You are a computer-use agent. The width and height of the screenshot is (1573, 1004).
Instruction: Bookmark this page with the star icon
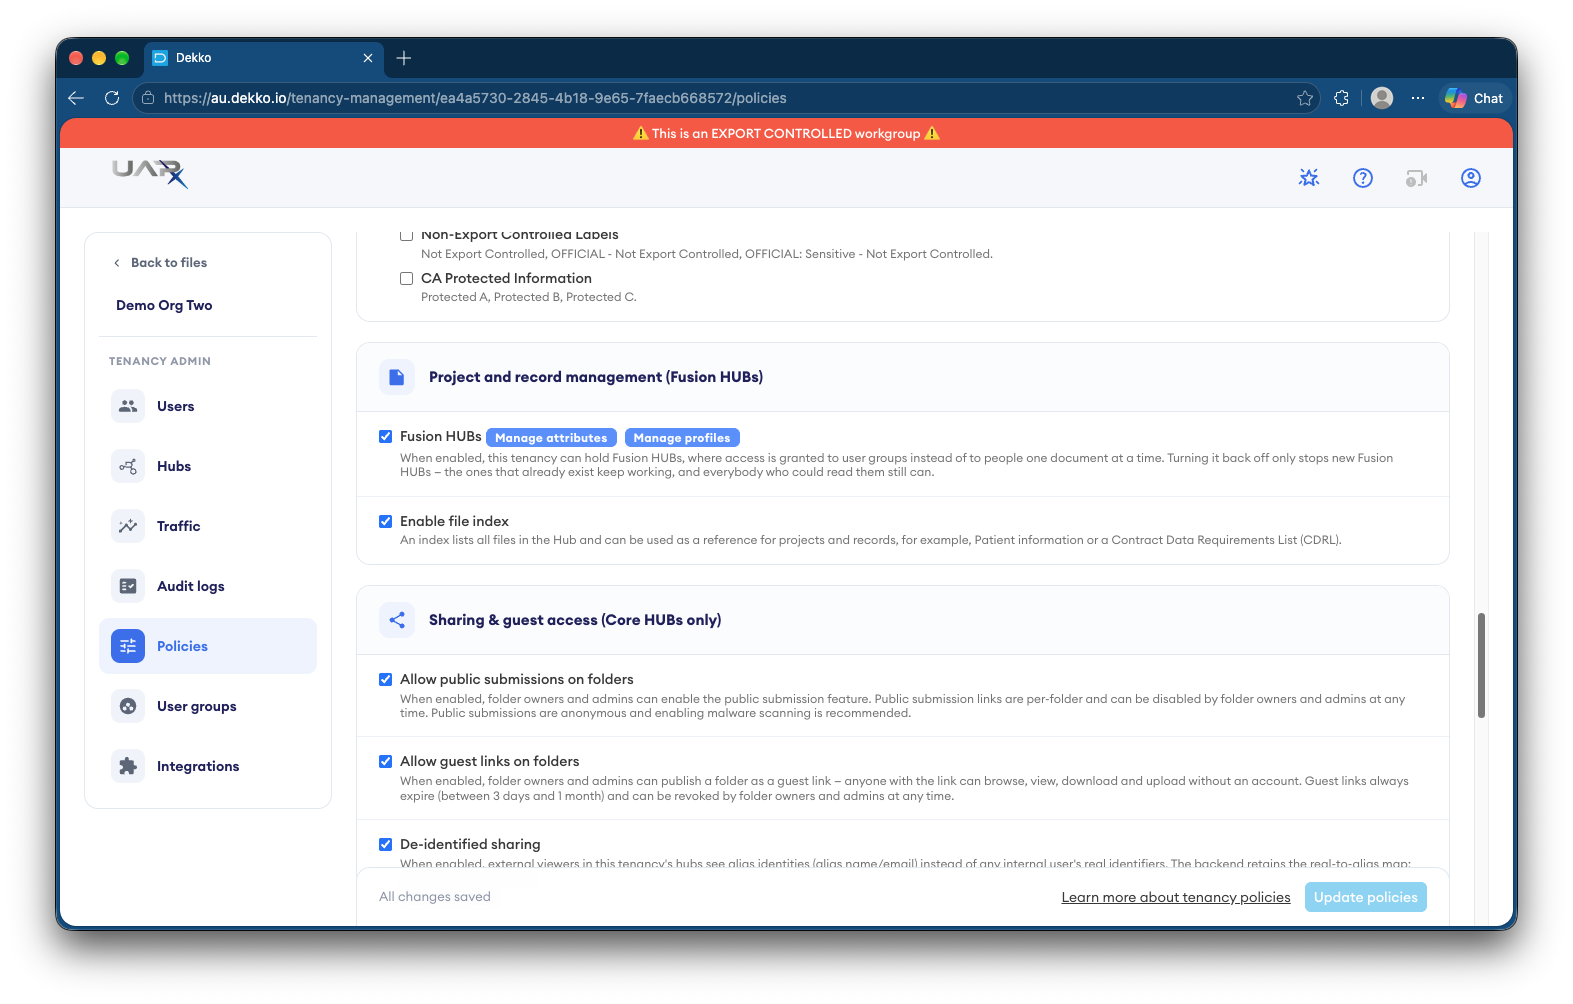coord(1305,98)
